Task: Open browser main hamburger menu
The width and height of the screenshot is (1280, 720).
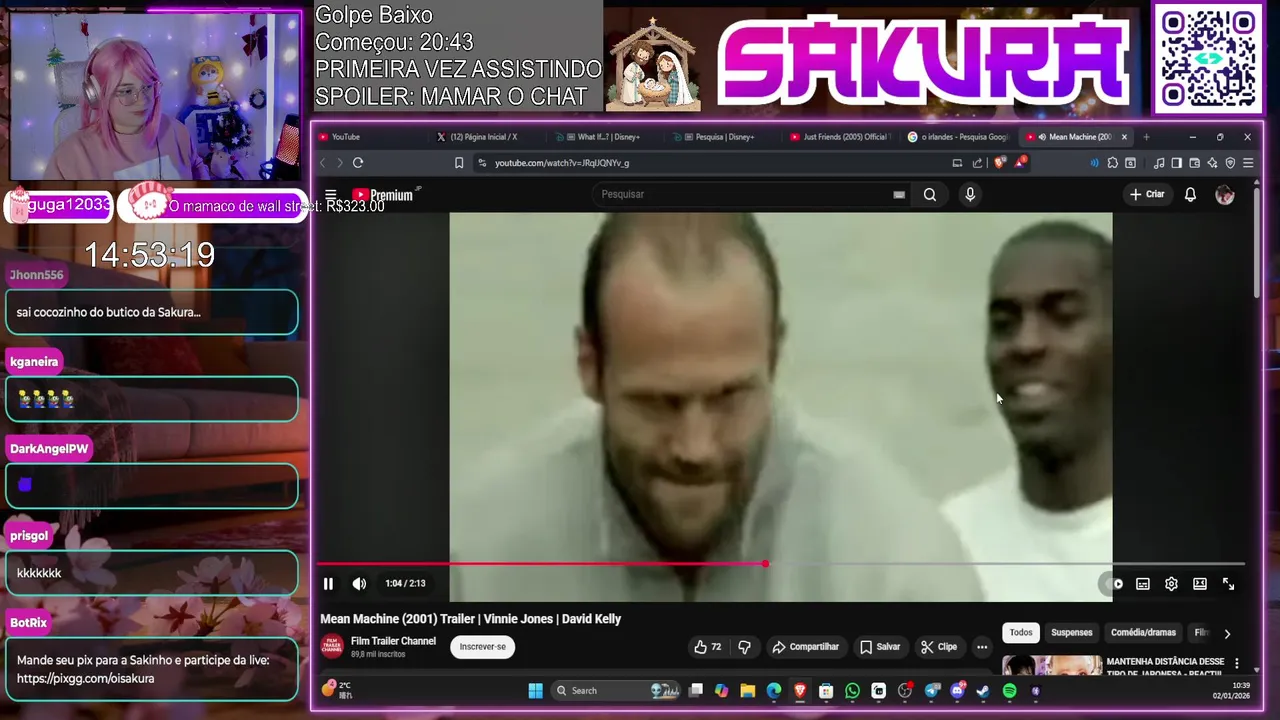Action: pos(1248,163)
